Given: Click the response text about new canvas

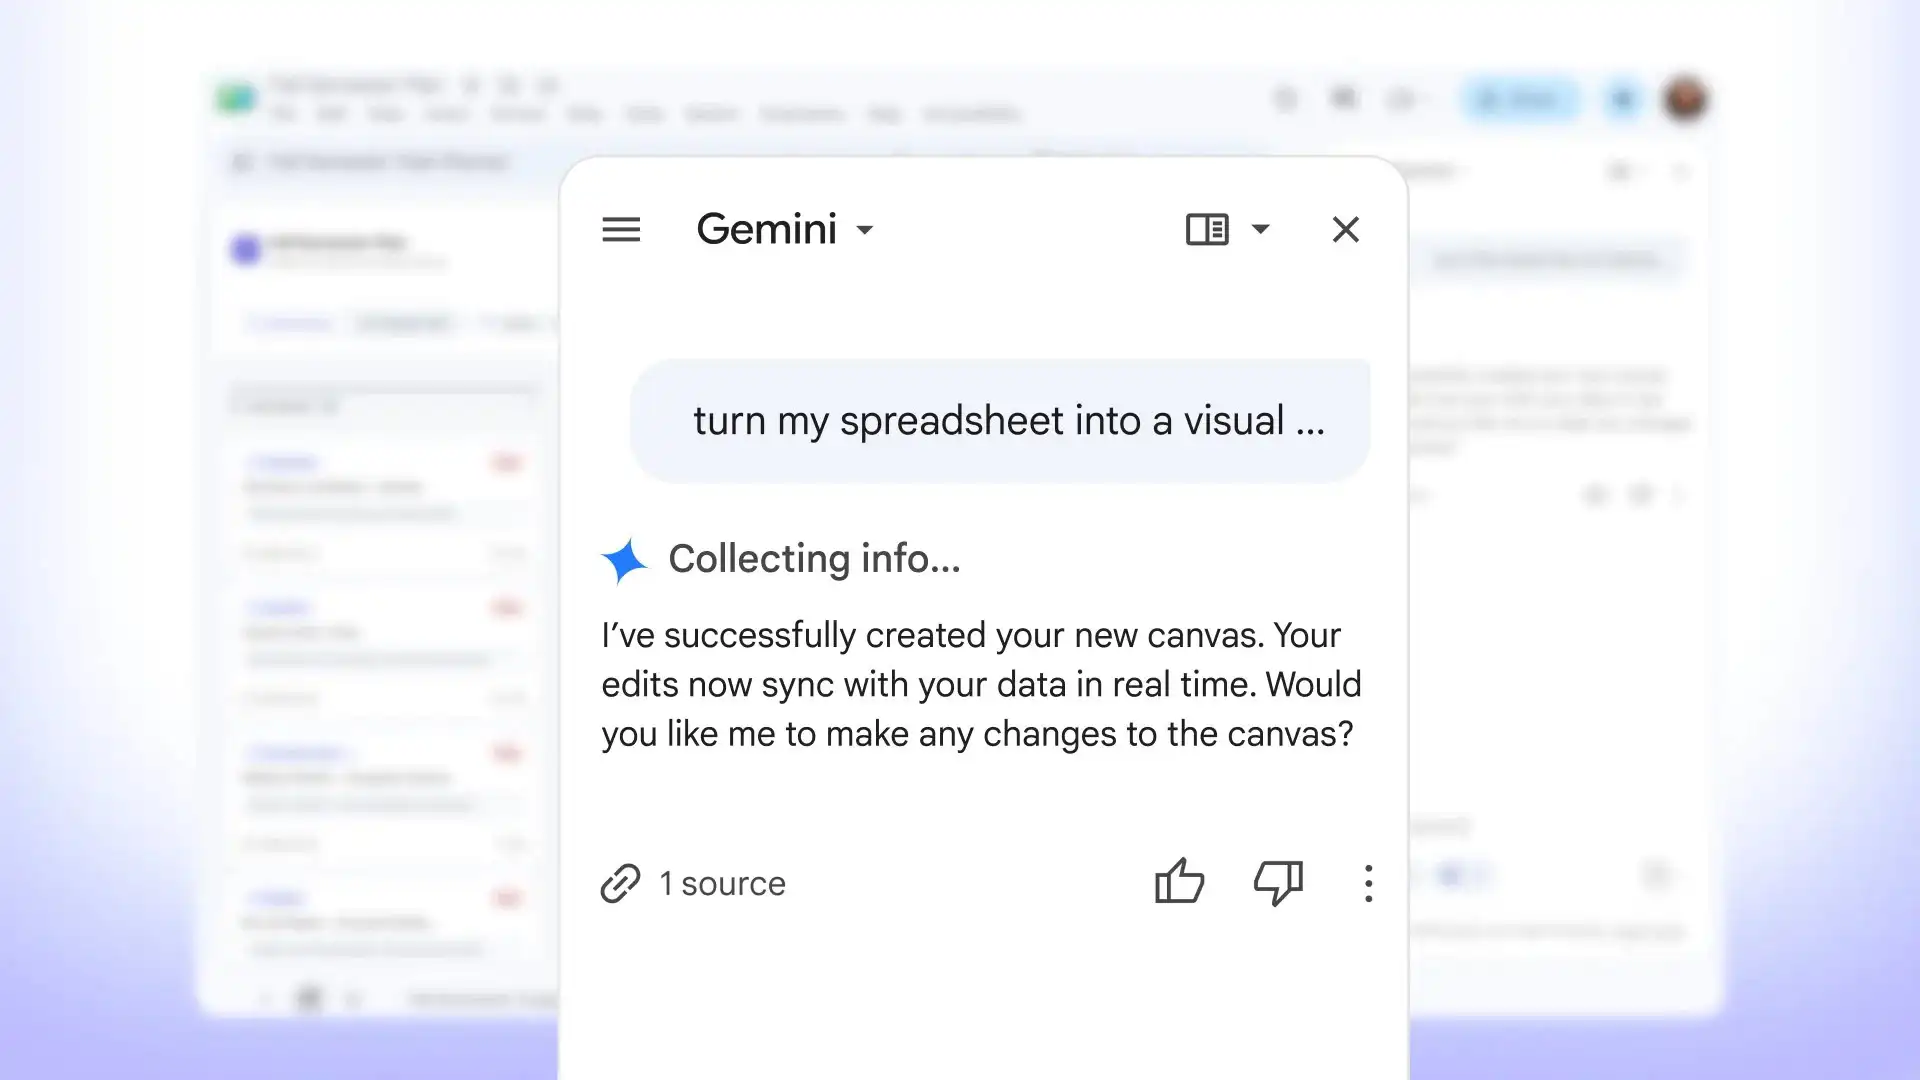Looking at the screenshot, I should (981, 685).
